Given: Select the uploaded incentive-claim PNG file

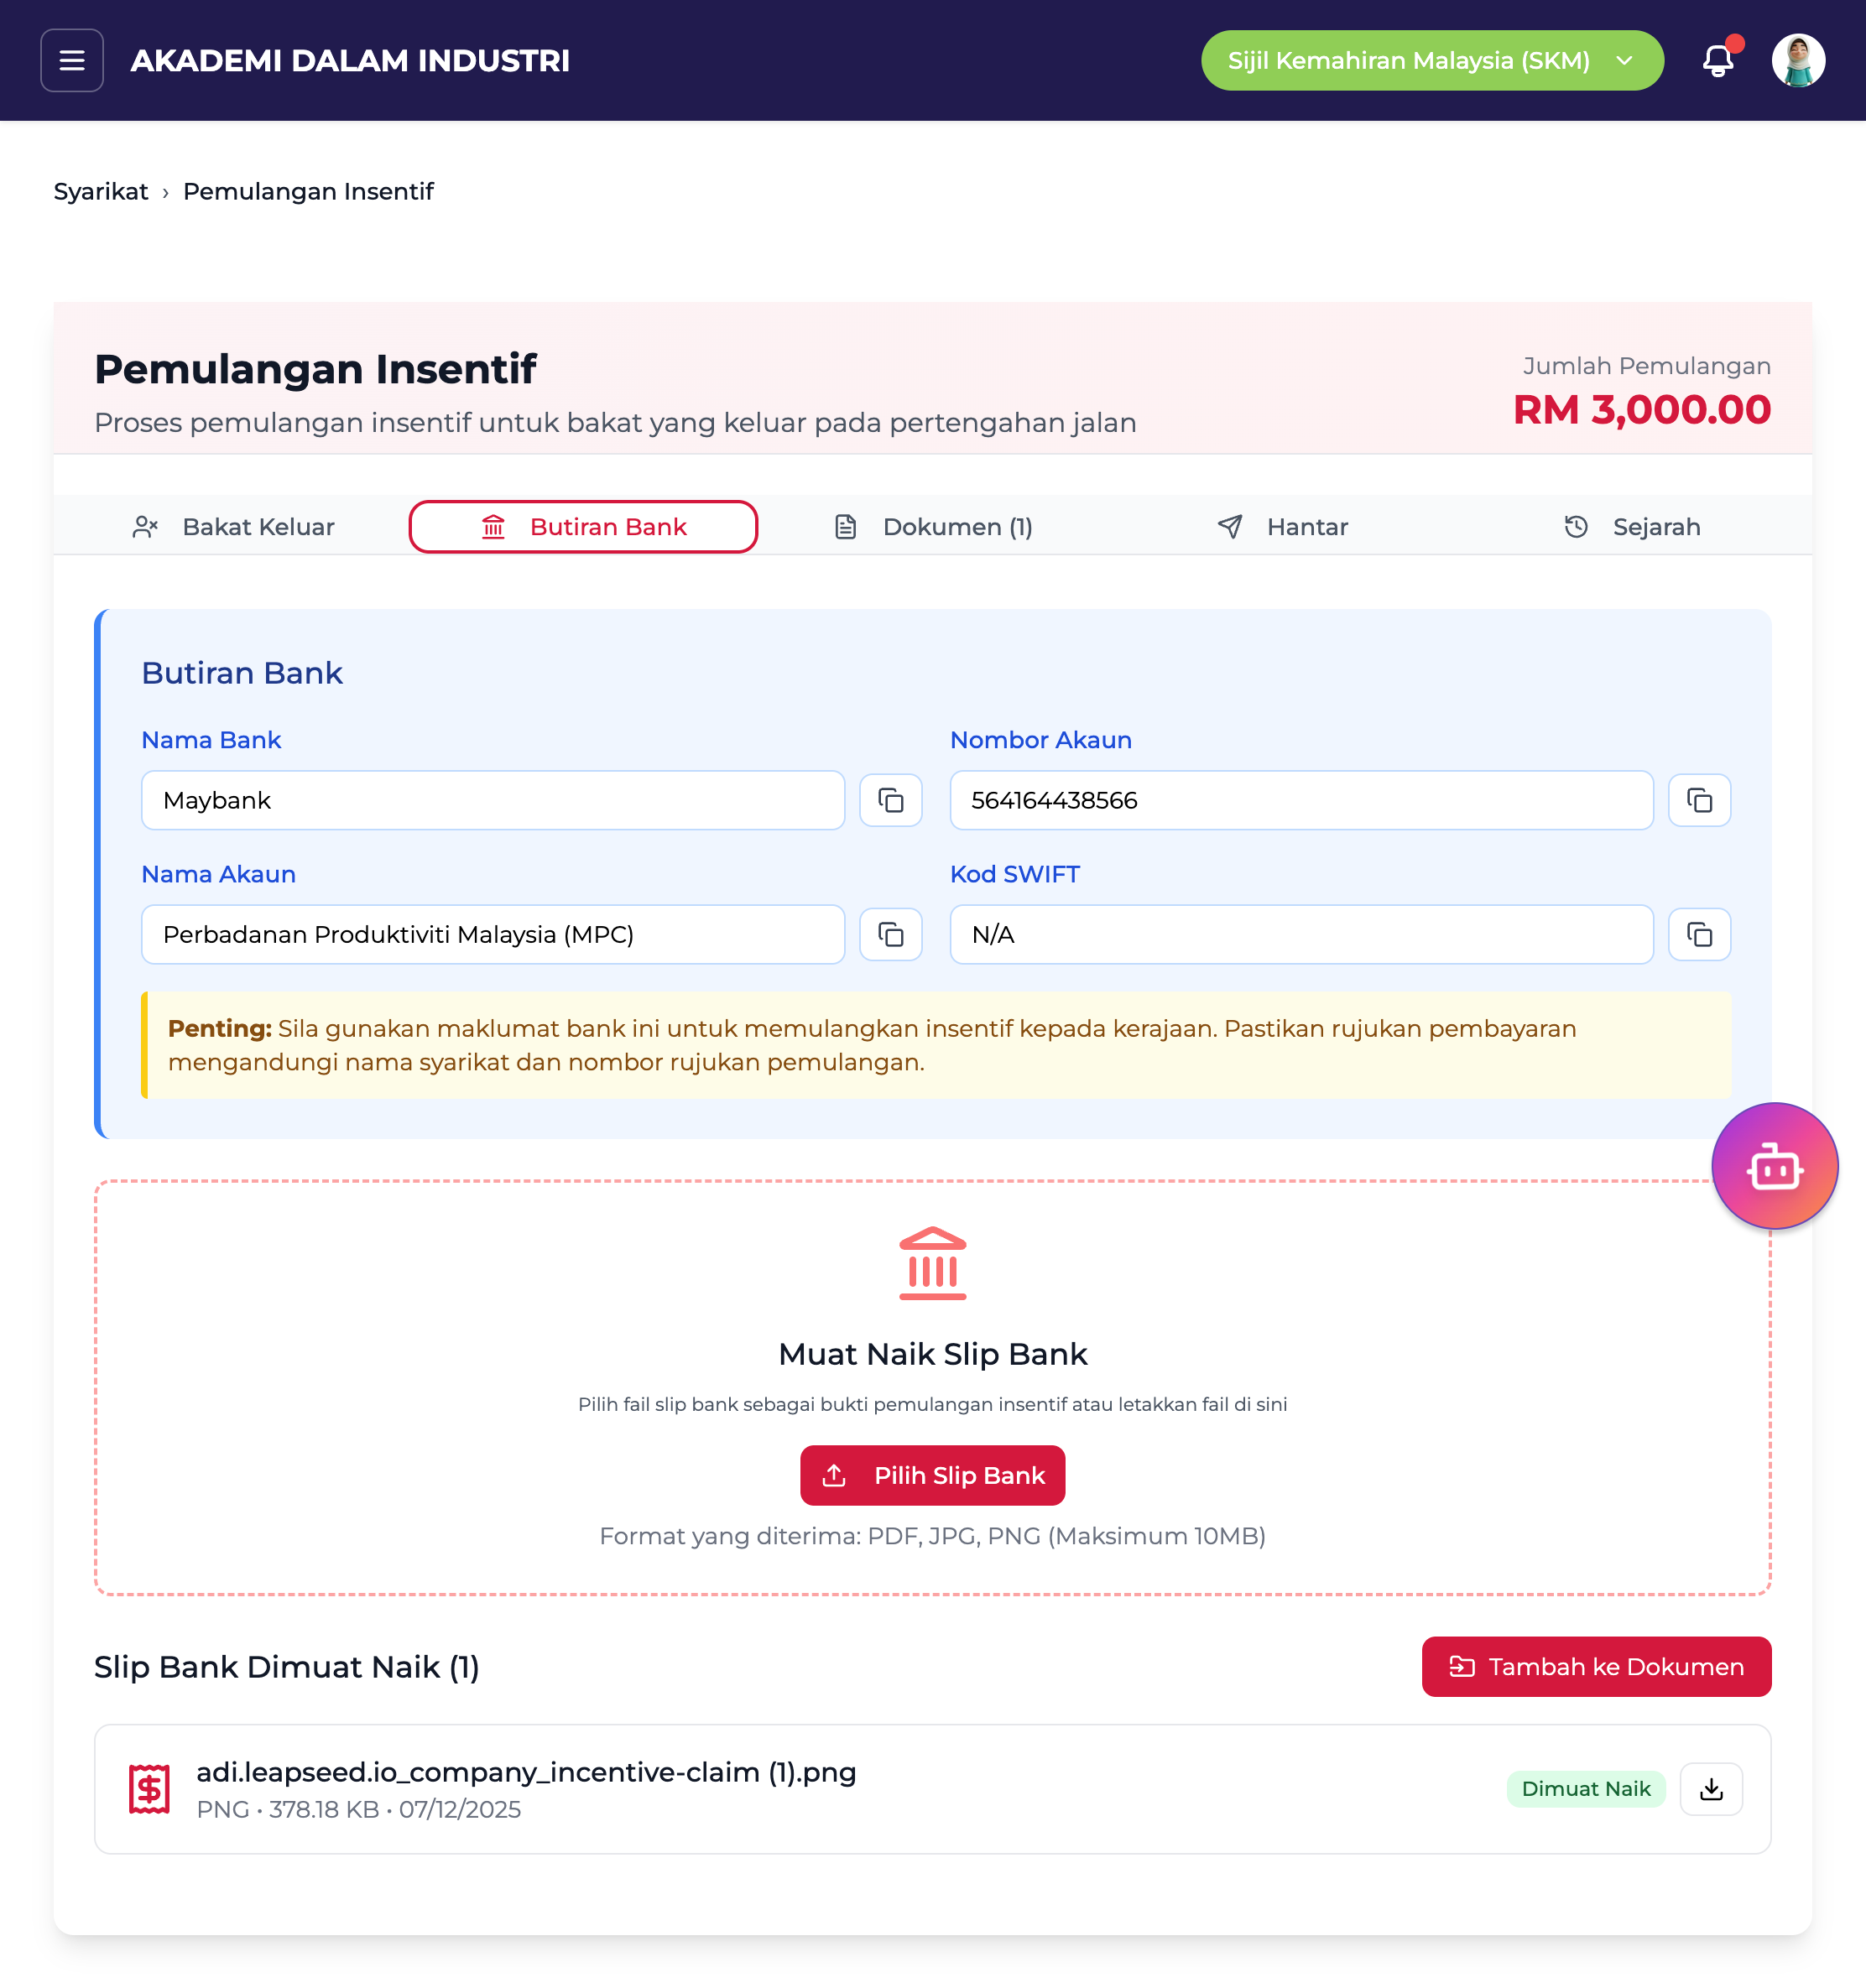Looking at the screenshot, I should click(526, 1773).
